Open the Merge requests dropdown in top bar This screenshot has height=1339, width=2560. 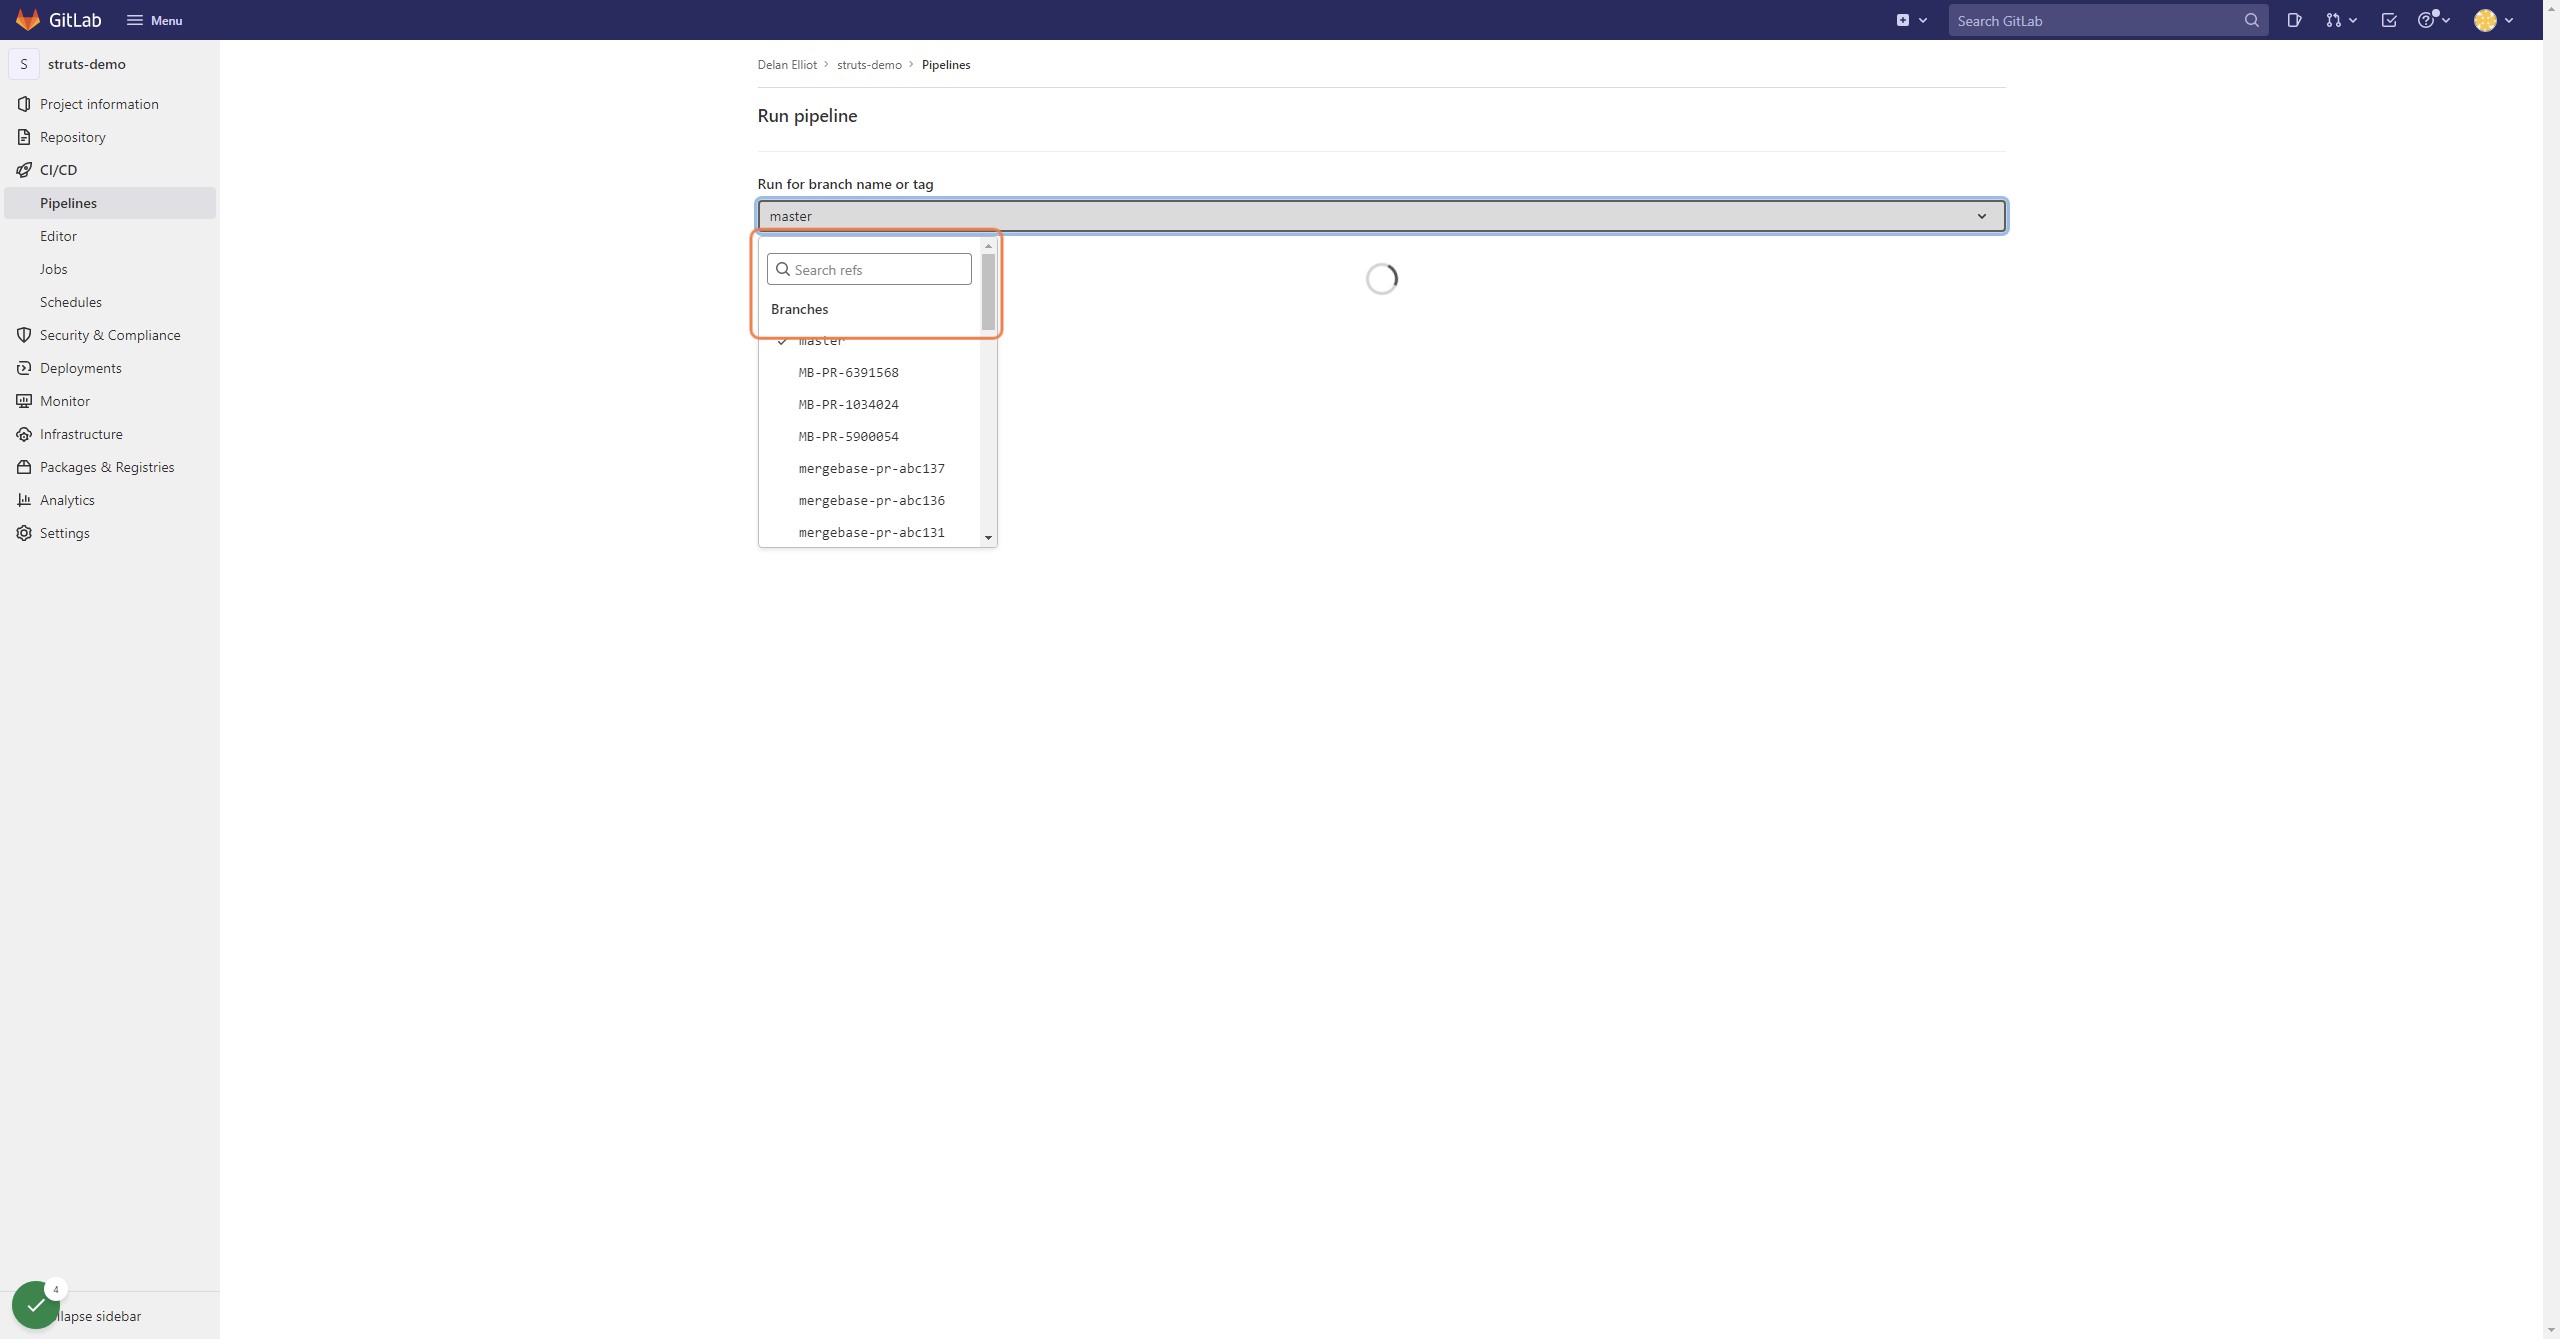pyautogui.click(x=2341, y=20)
